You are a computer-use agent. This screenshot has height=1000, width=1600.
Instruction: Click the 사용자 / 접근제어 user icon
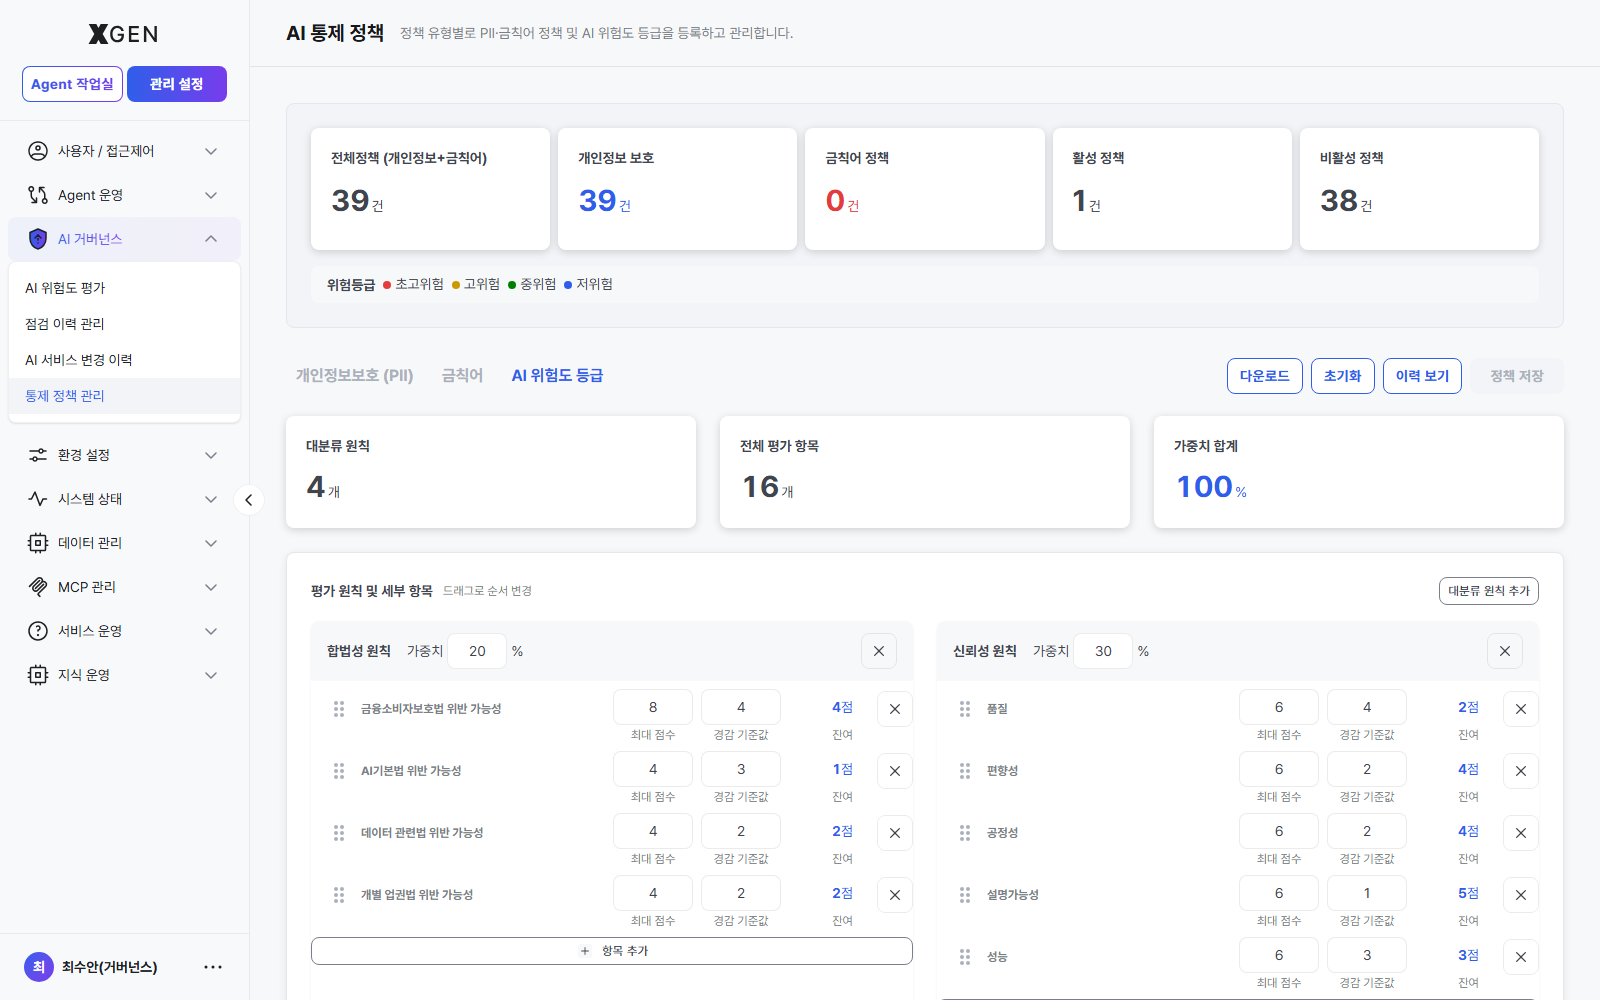coord(38,151)
